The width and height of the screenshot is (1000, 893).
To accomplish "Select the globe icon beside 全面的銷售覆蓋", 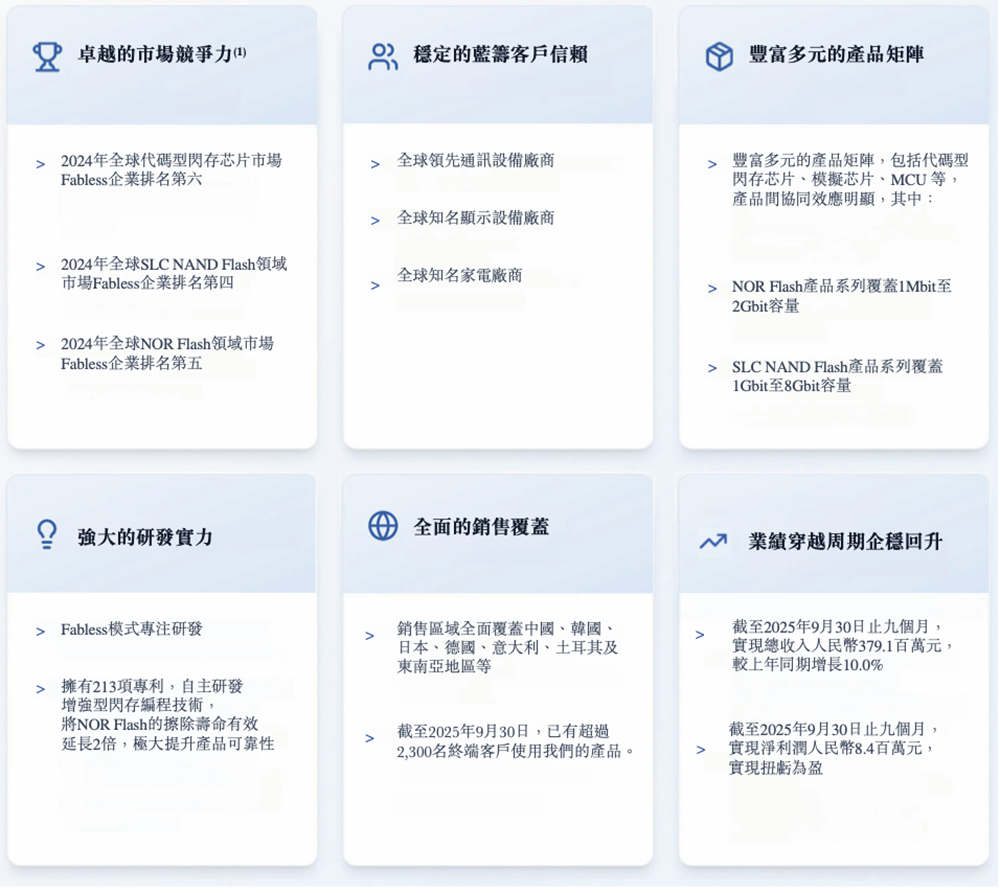I will click(381, 523).
